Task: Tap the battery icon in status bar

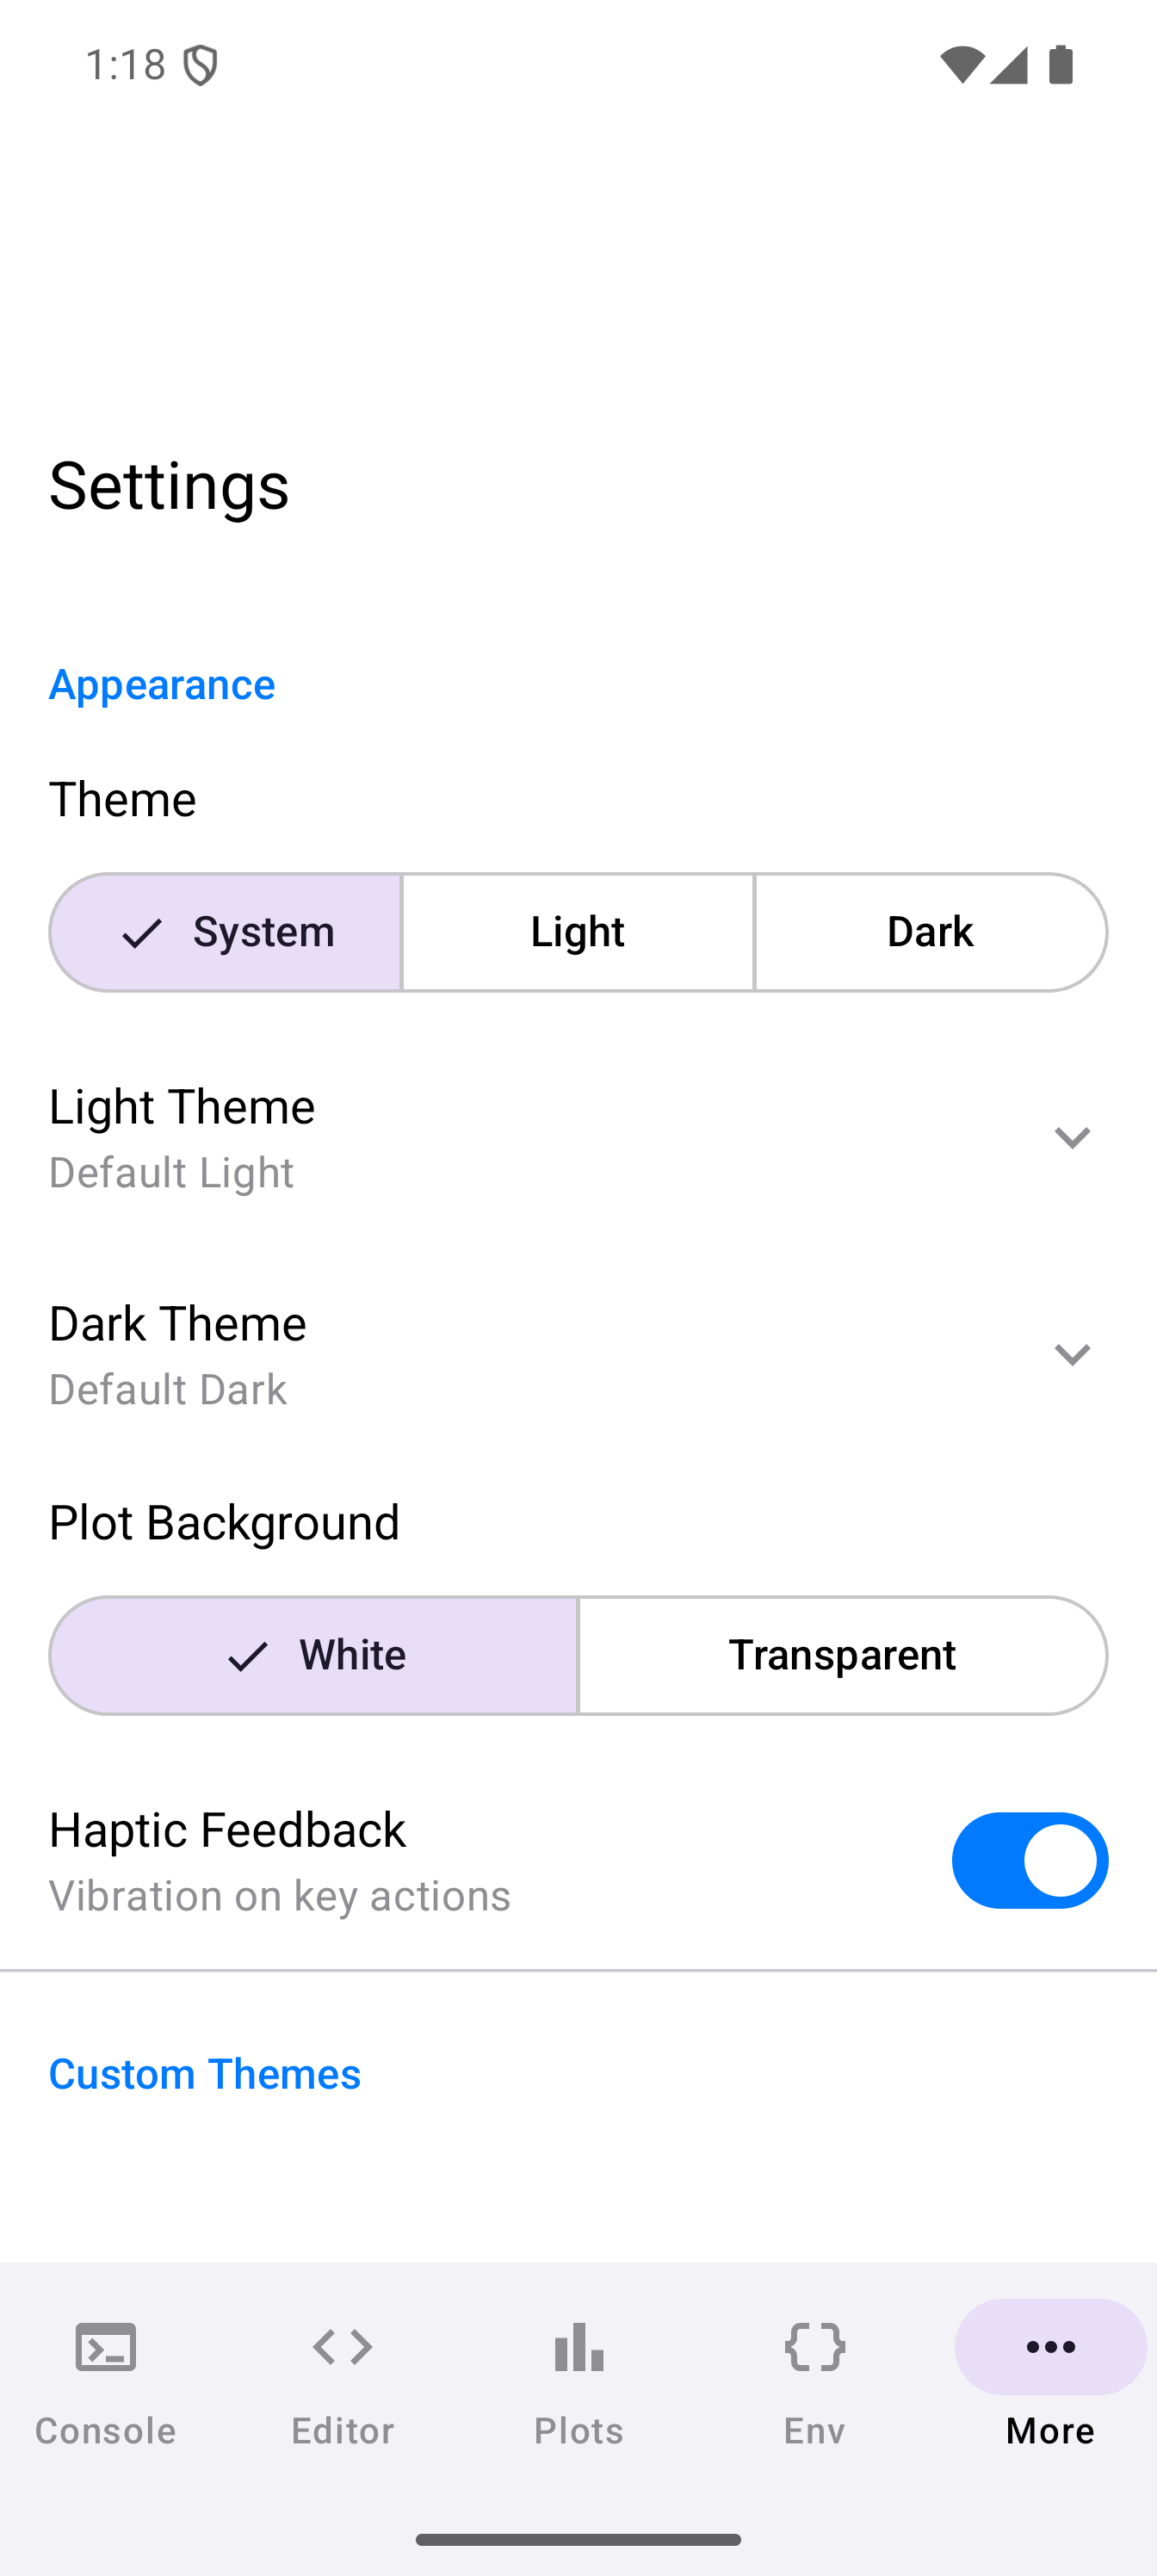Action: click(1061, 66)
